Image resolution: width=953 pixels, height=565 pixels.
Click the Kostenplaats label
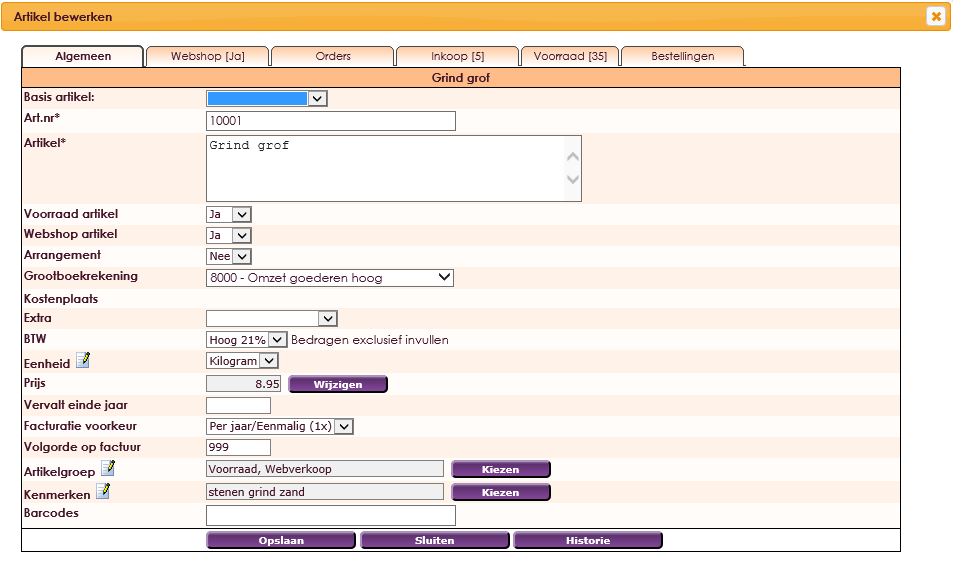[61, 299]
